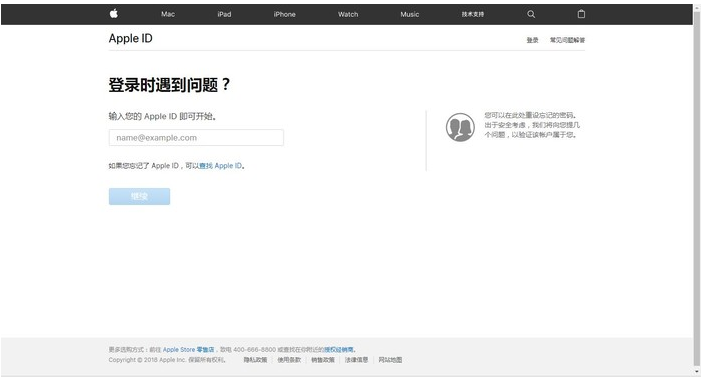Open the 授权经销商 reseller link
The image size is (705, 377).
tap(339, 350)
